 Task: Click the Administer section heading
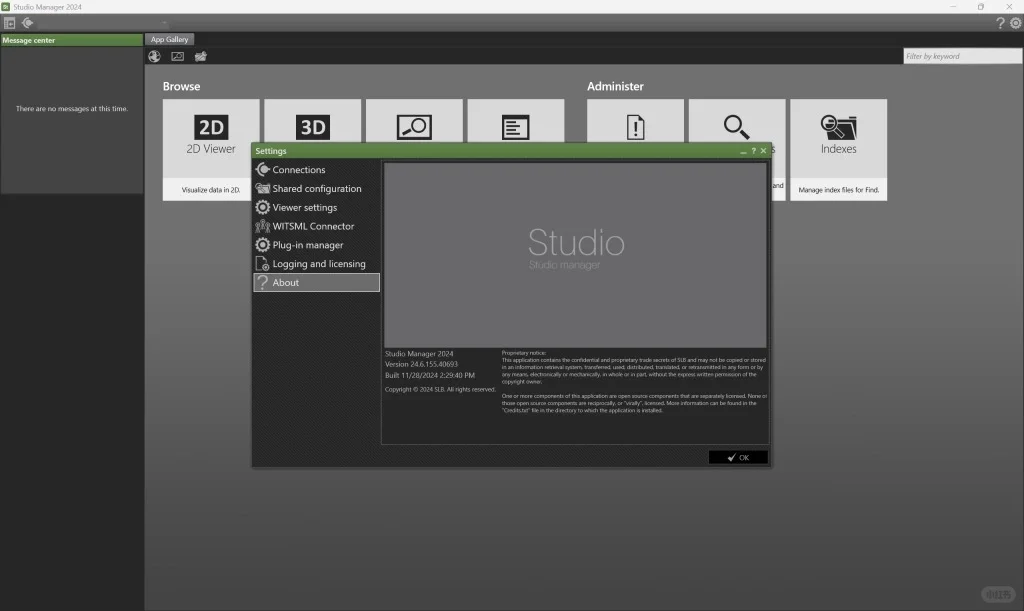615,86
